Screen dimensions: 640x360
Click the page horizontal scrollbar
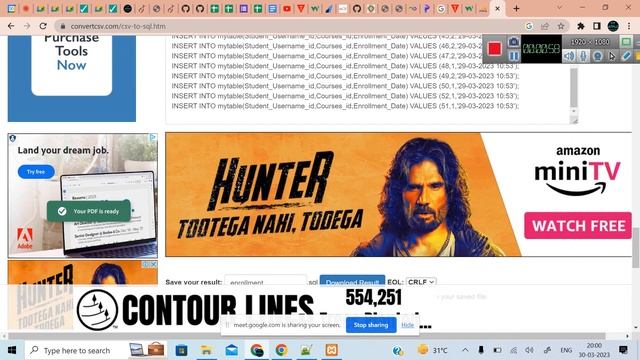tap(306, 336)
